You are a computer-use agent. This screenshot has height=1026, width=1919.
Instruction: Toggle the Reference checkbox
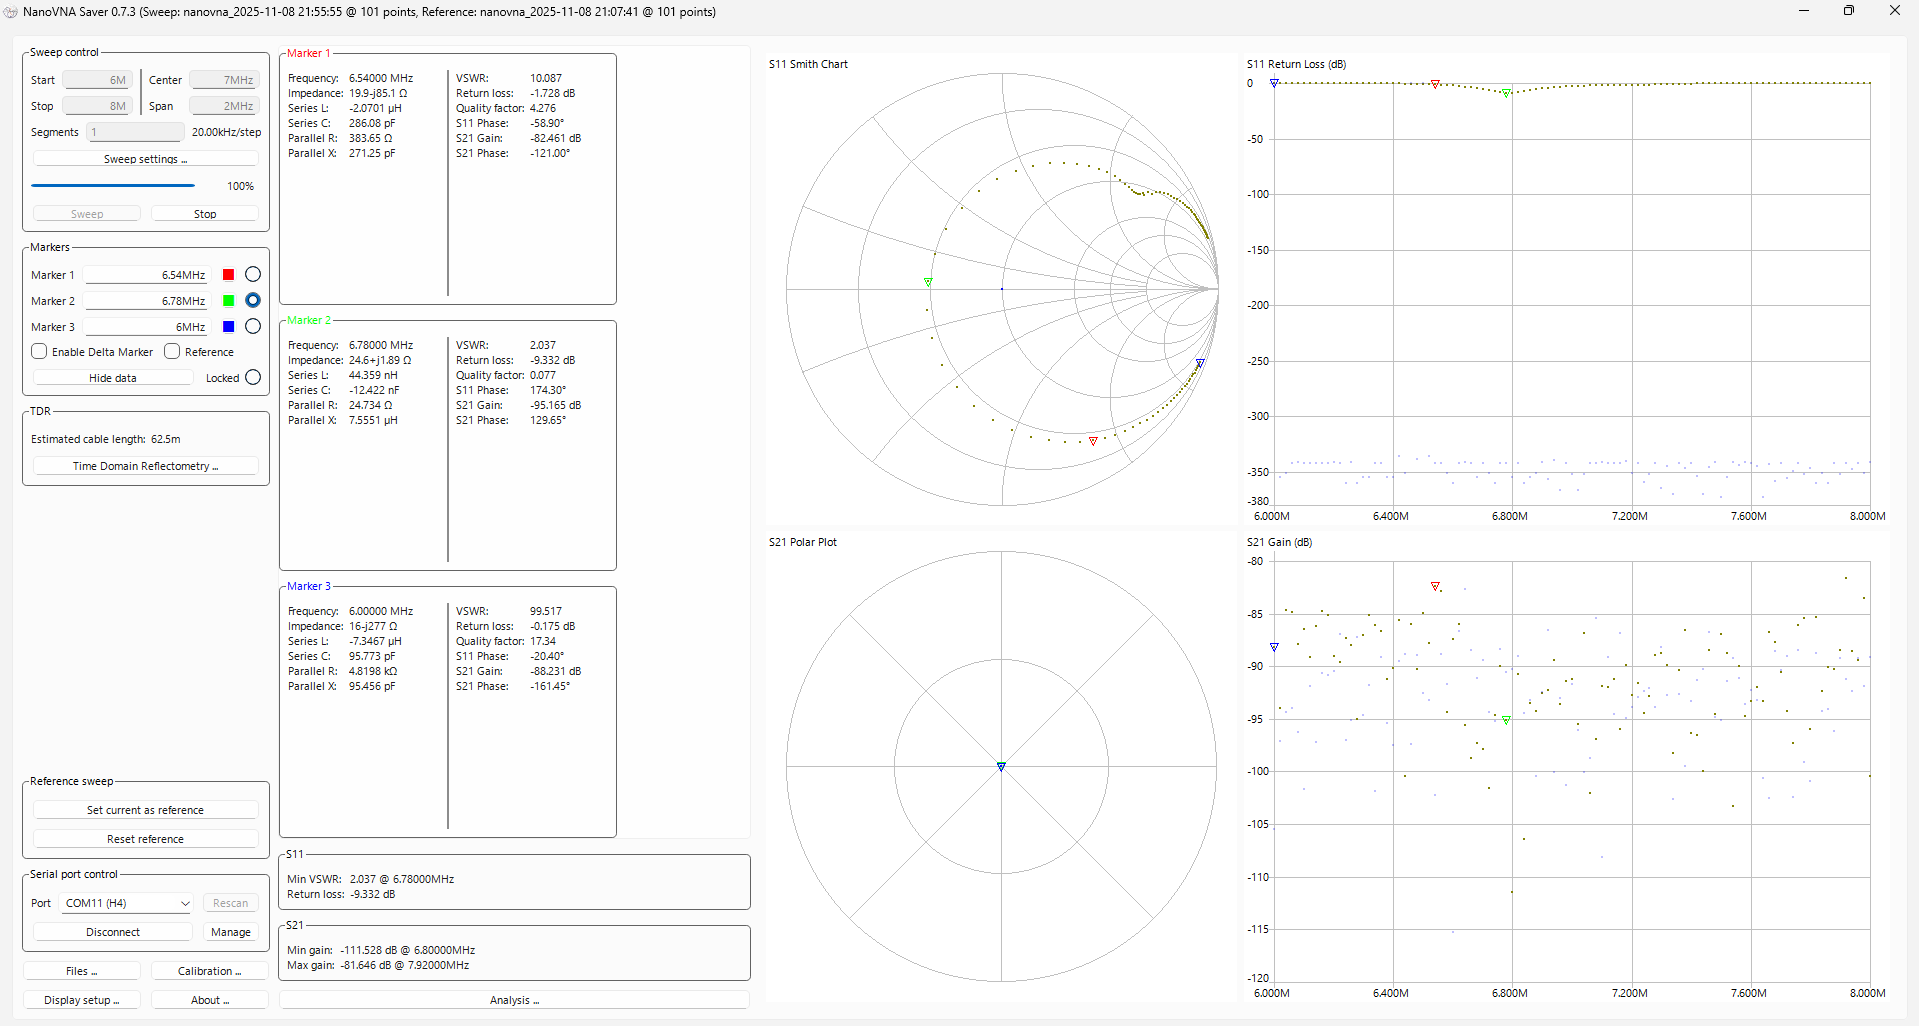click(x=172, y=352)
